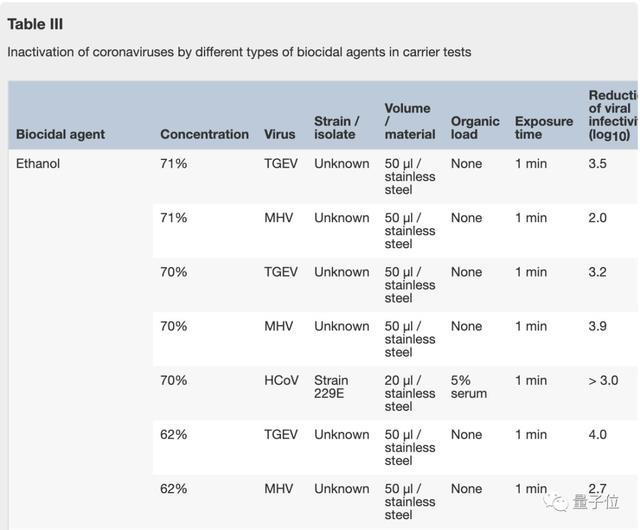Select the 4.0 reduction value
Screen dimensions: 640x530
(598, 434)
